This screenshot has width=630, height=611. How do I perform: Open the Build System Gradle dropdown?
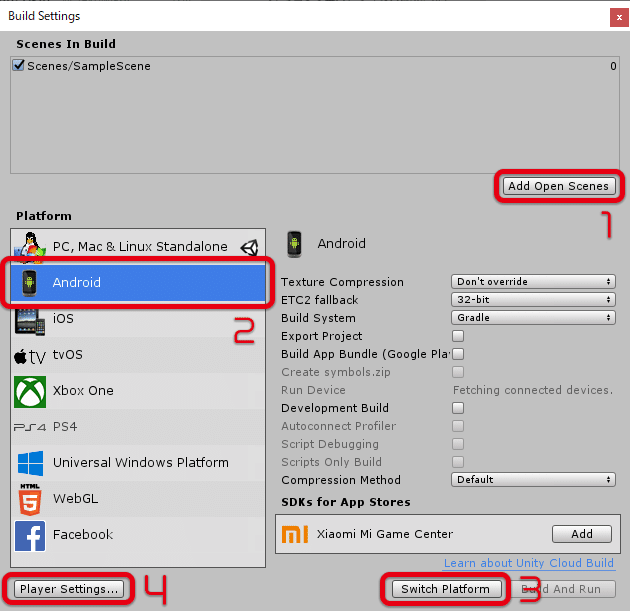tap(533, 318)
